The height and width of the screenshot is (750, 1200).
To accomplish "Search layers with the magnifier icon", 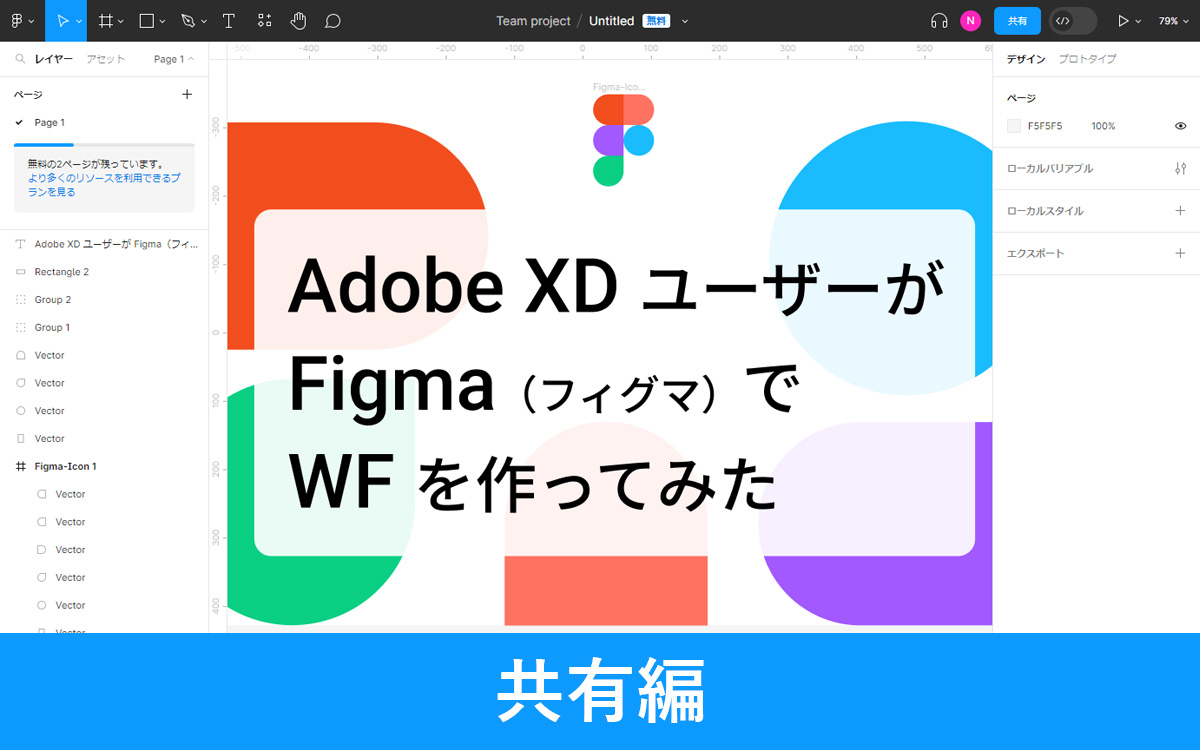I will pyautogui.click(x=20, y=59).
